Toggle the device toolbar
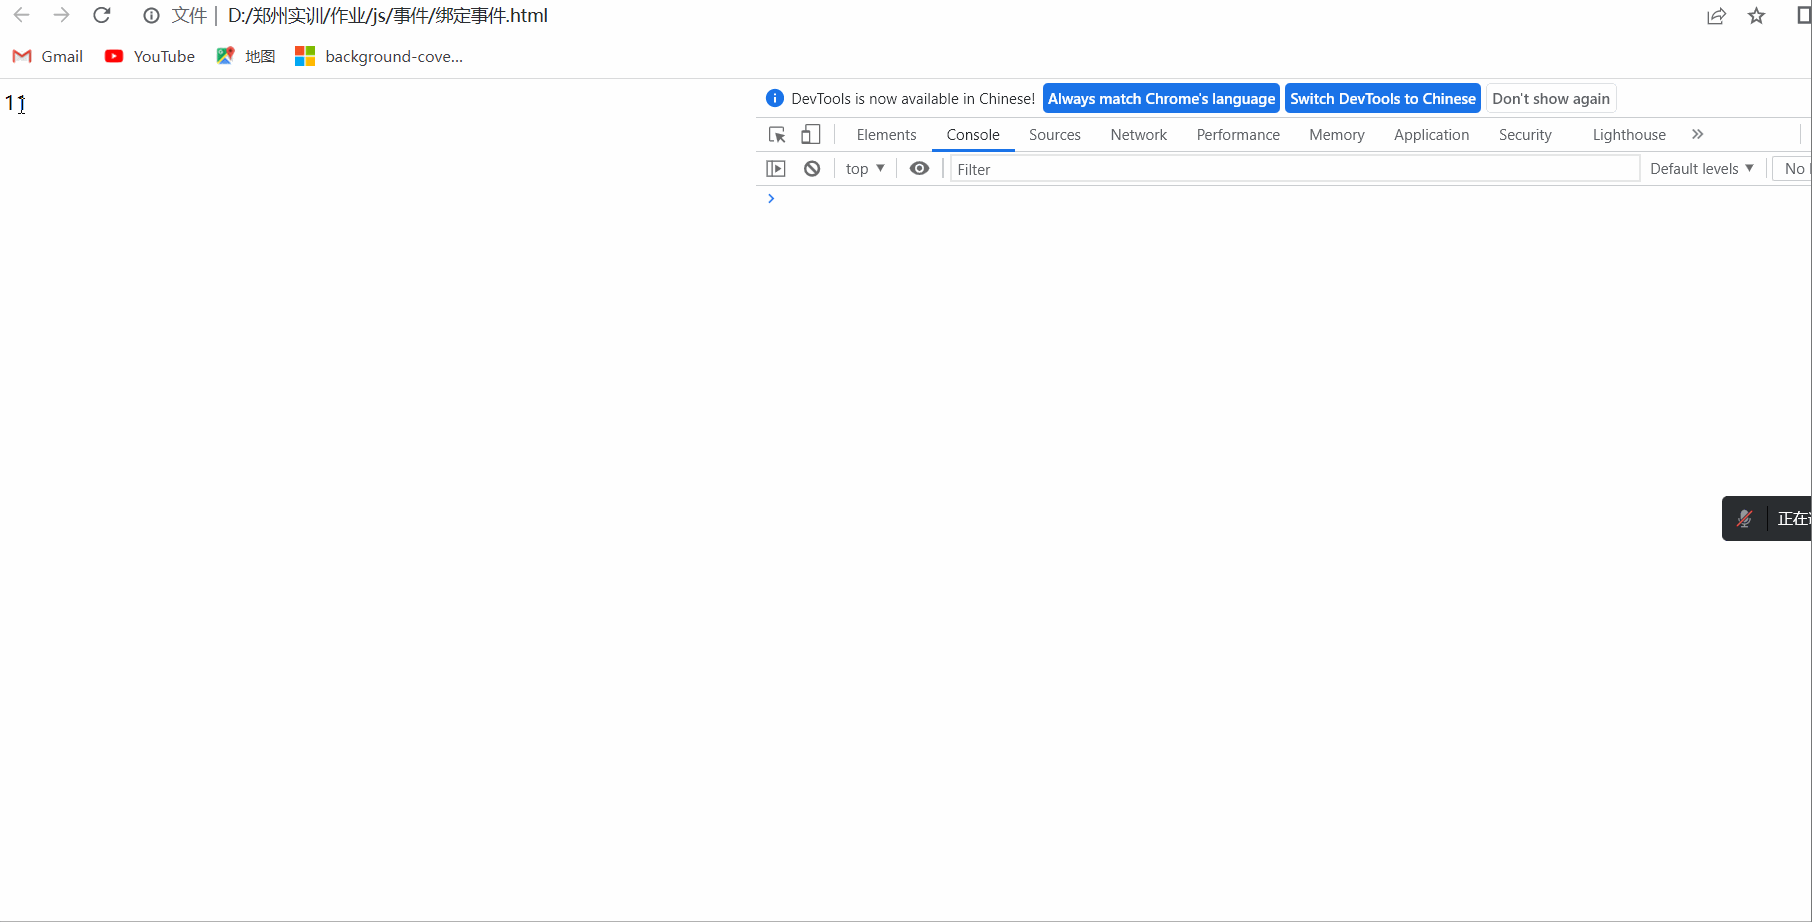Screen dimensions: 1812x922 point(810,134)
